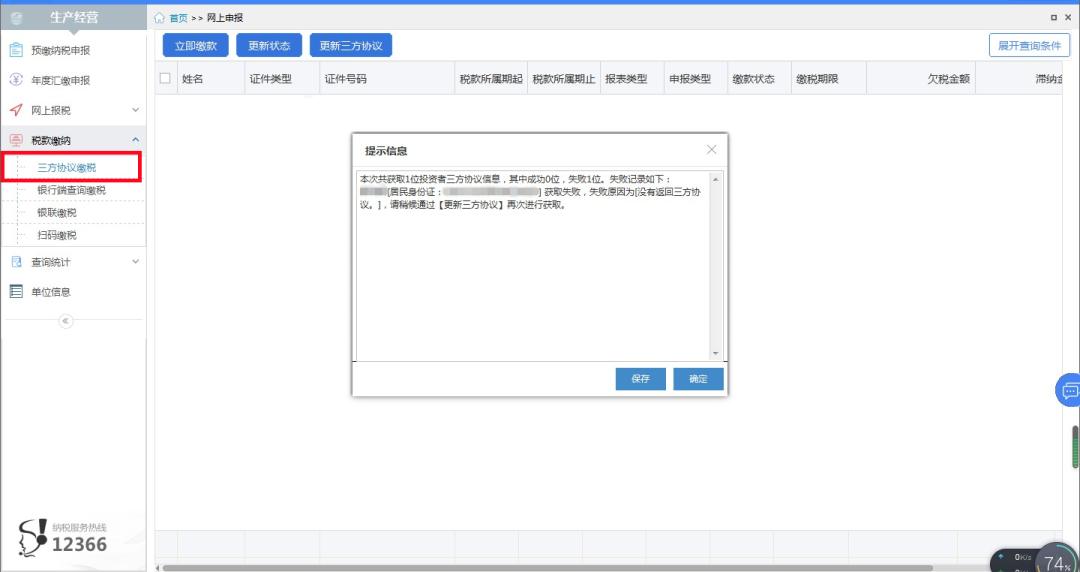
Task: Click the 查询统计 sidebar icon
Action: 16,262
